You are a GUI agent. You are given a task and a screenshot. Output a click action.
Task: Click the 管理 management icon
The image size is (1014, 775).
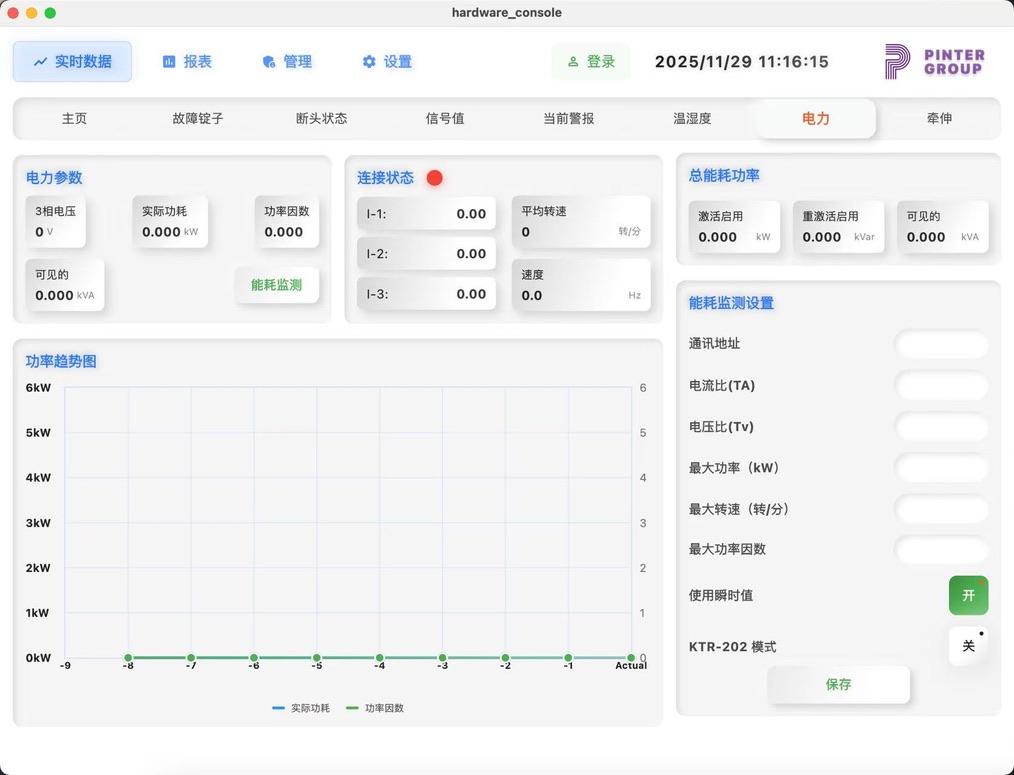click(x=268, y=61)
